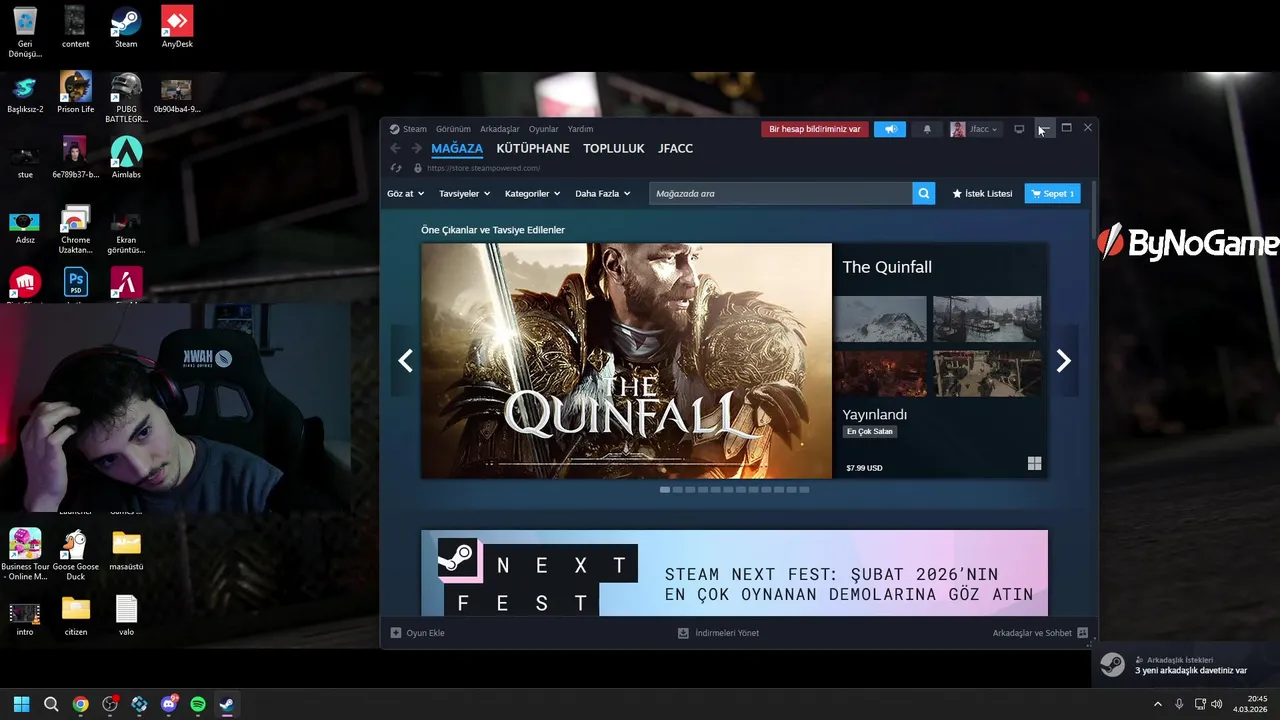Select the masaüstü folder on desktop
The image size is (1280, 720).
point(126,551)
